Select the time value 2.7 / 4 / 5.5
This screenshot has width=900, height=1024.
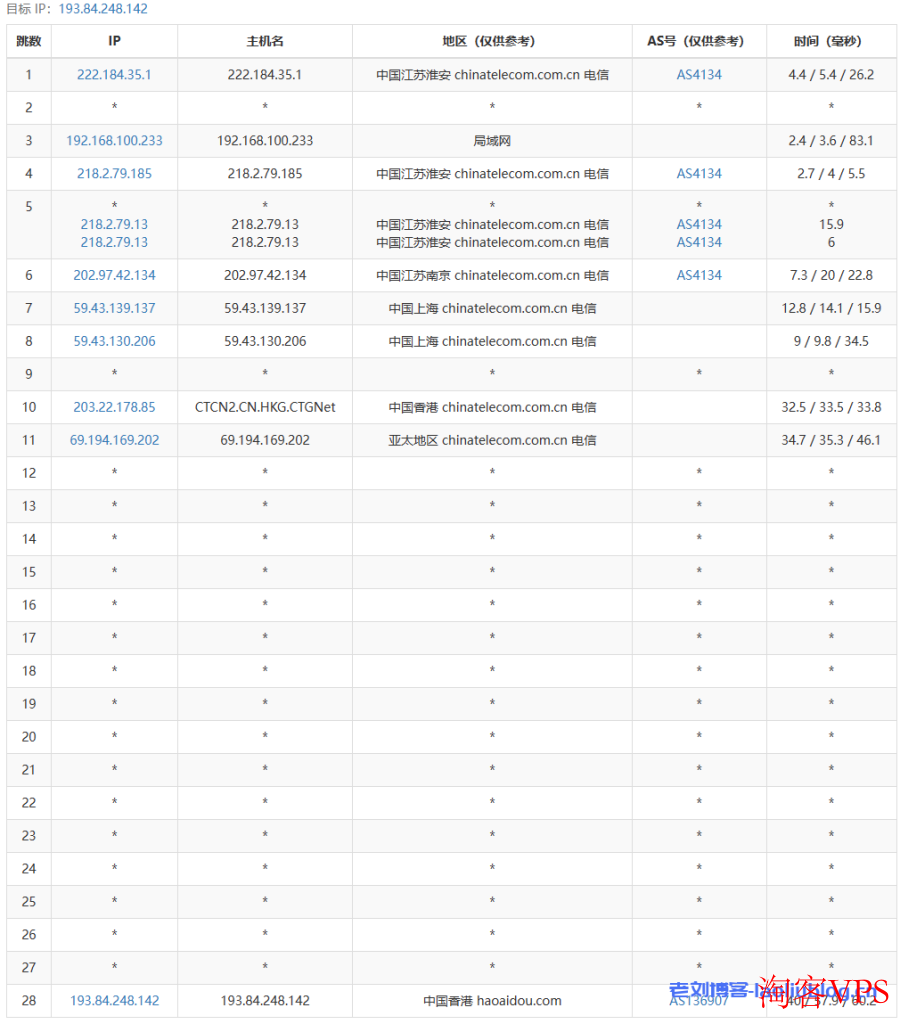831,173
